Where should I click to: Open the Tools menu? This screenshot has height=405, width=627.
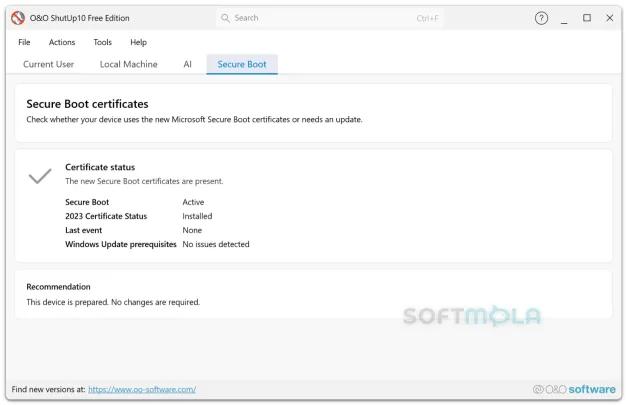pyautogui.click(x=103, y=42)
